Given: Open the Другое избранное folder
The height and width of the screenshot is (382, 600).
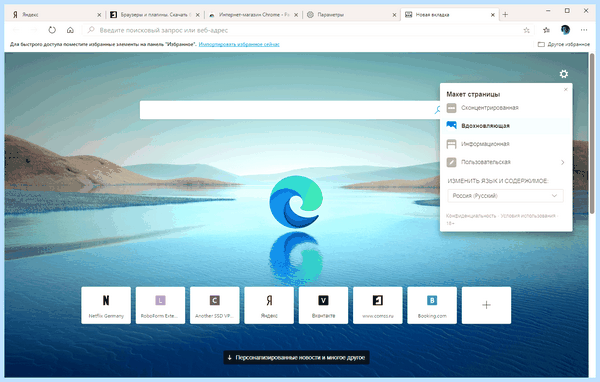Looking at the screenshot, I should pos(564,44).
